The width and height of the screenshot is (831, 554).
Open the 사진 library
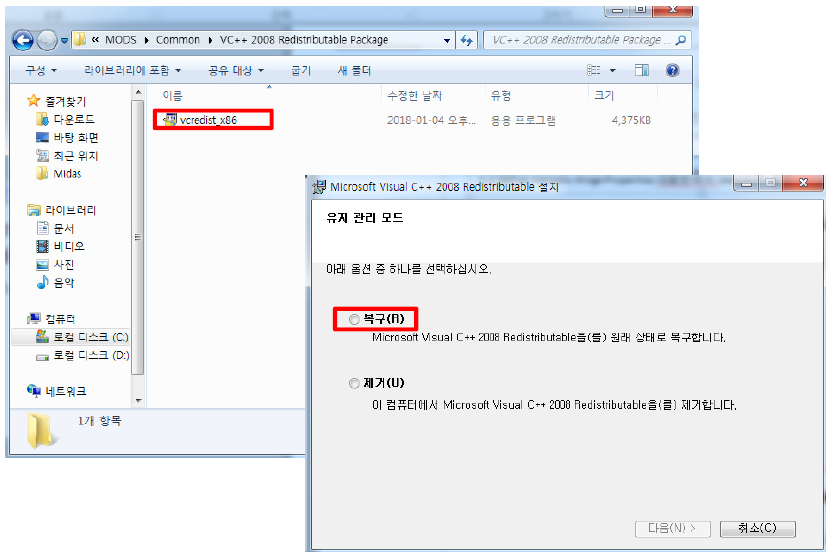pyautogui.click(x=64, y=265)
